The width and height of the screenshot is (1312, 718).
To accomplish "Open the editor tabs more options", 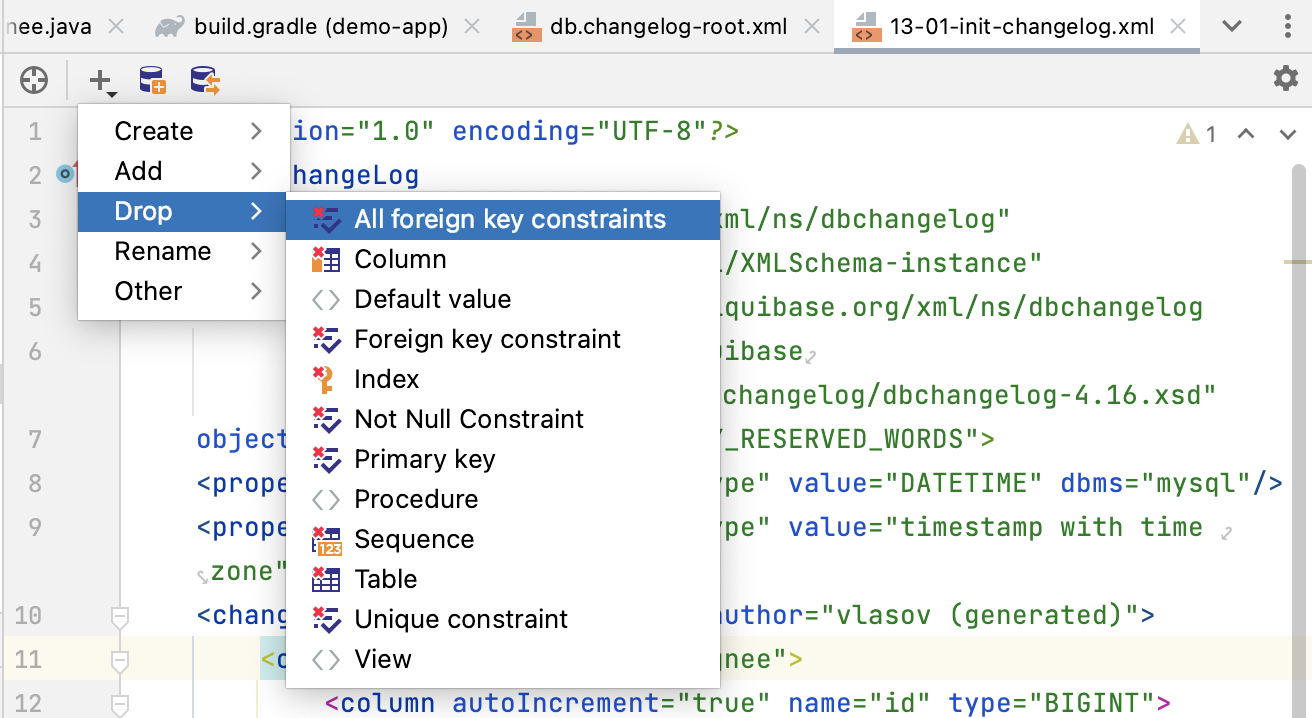I will 1286,26.
